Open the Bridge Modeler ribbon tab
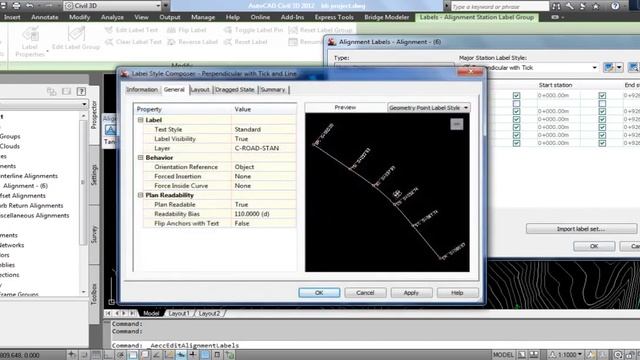The width and height of the screenshot is (640, 360). (x=387, y=17)
